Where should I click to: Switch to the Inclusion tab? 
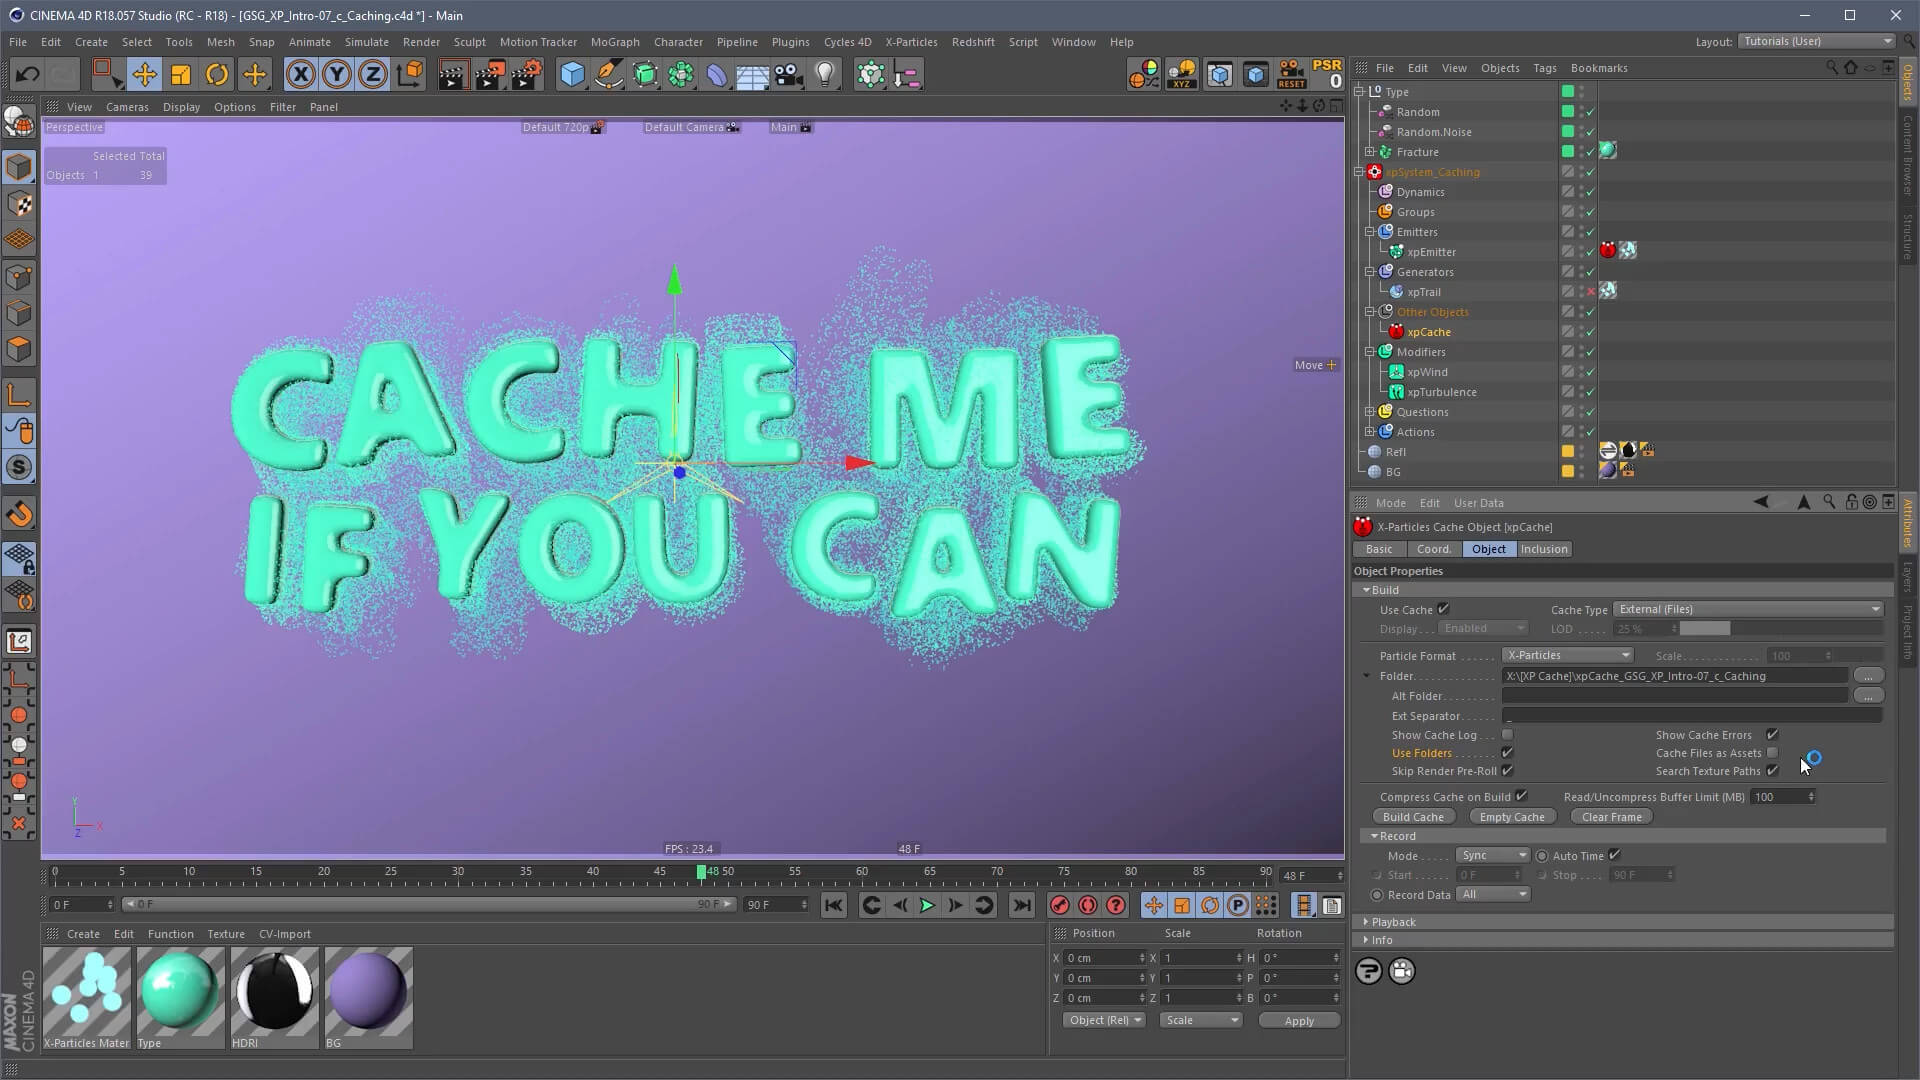click(x=1544, y=549)
